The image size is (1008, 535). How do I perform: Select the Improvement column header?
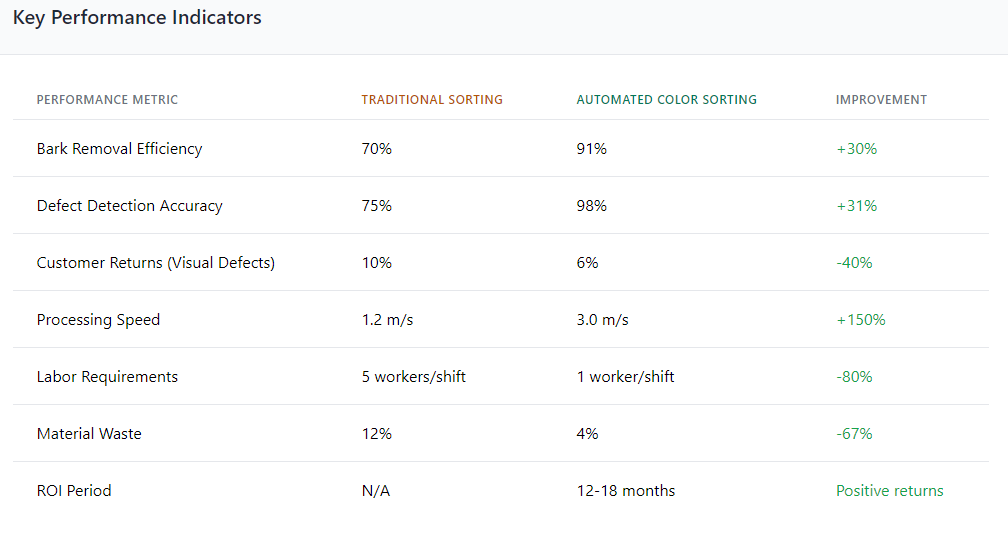point(881,100)
